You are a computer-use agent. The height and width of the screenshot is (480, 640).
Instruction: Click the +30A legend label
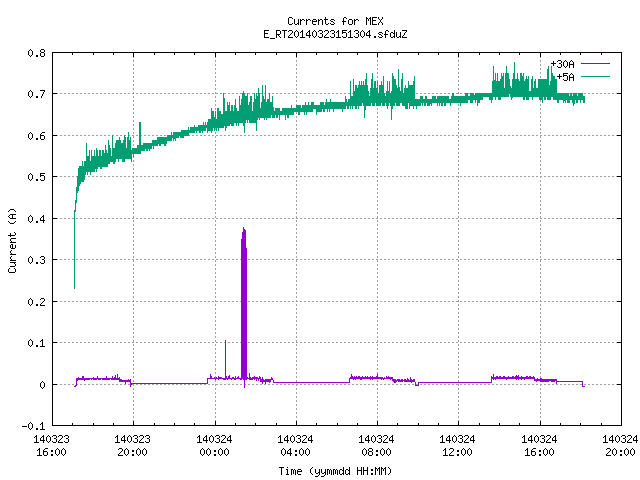click(x=562, y=64)
